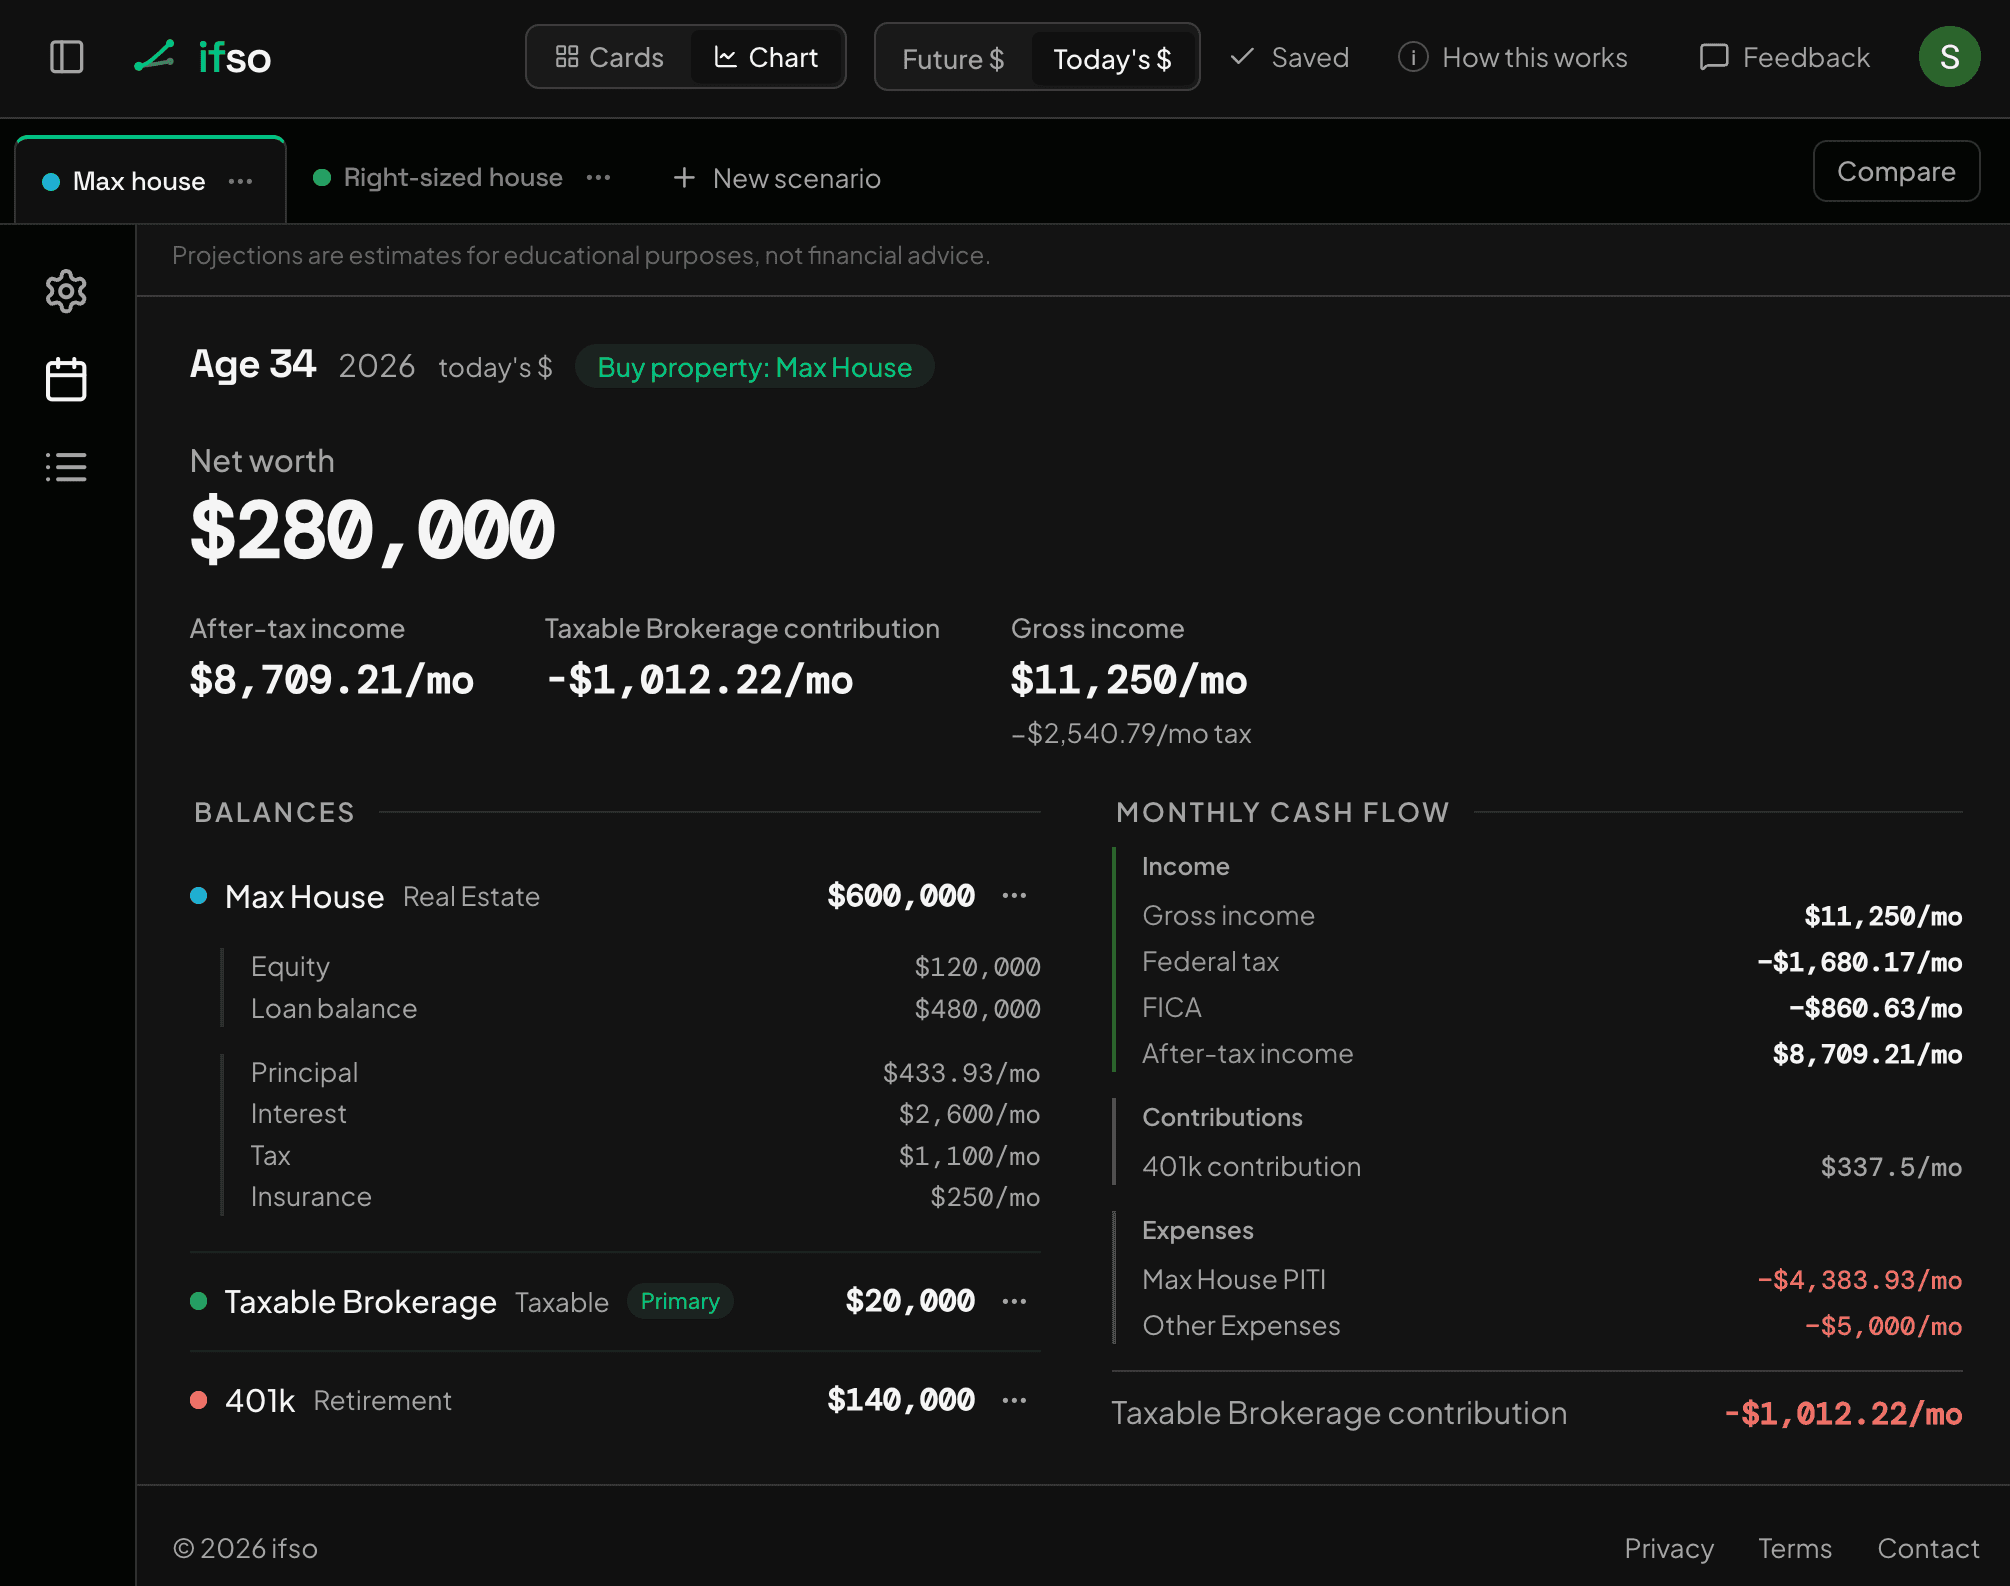This screenshot has height=1586, width=2010.
Task: Click the Compare button
Action: tap(1896, 171)
